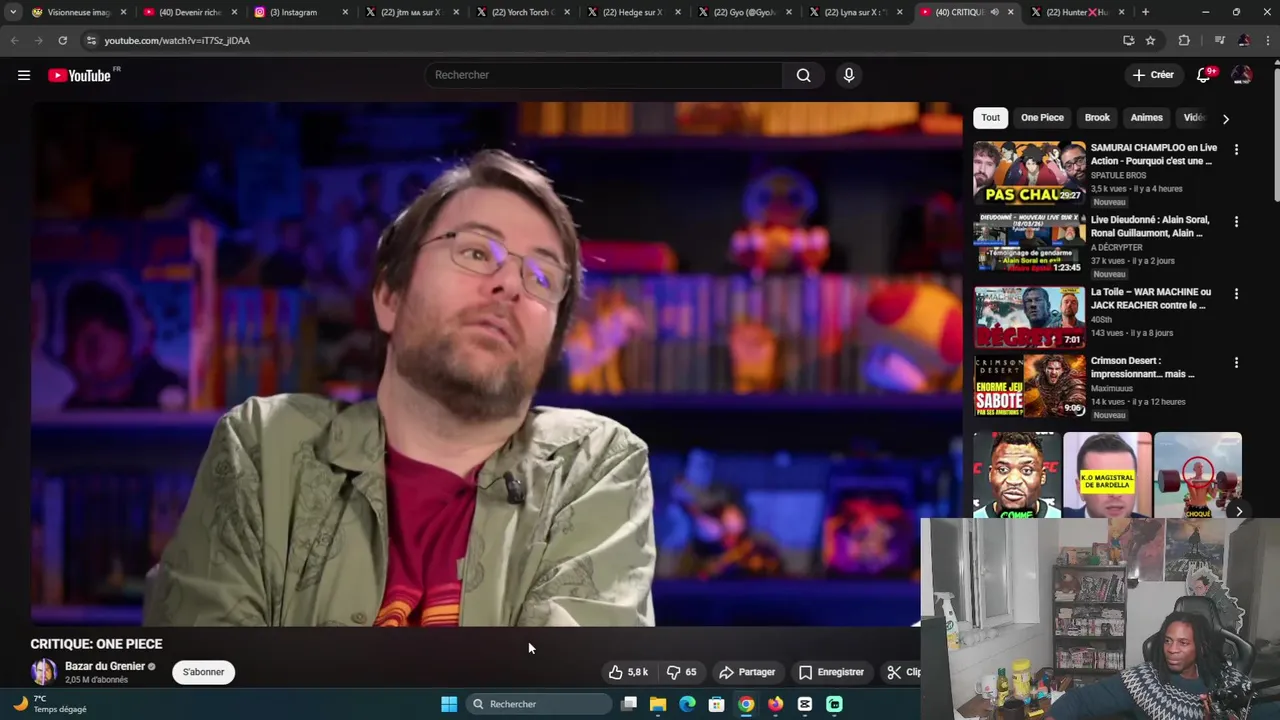Subscribe with the S'abonner button

click(x=203, y=672)
